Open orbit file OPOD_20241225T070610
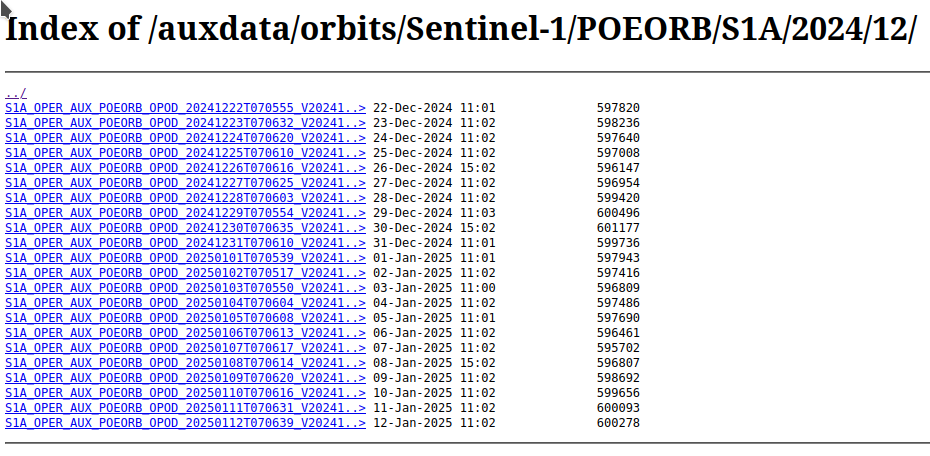This screenshot has height=456, width=930. [x=185, y=153]
